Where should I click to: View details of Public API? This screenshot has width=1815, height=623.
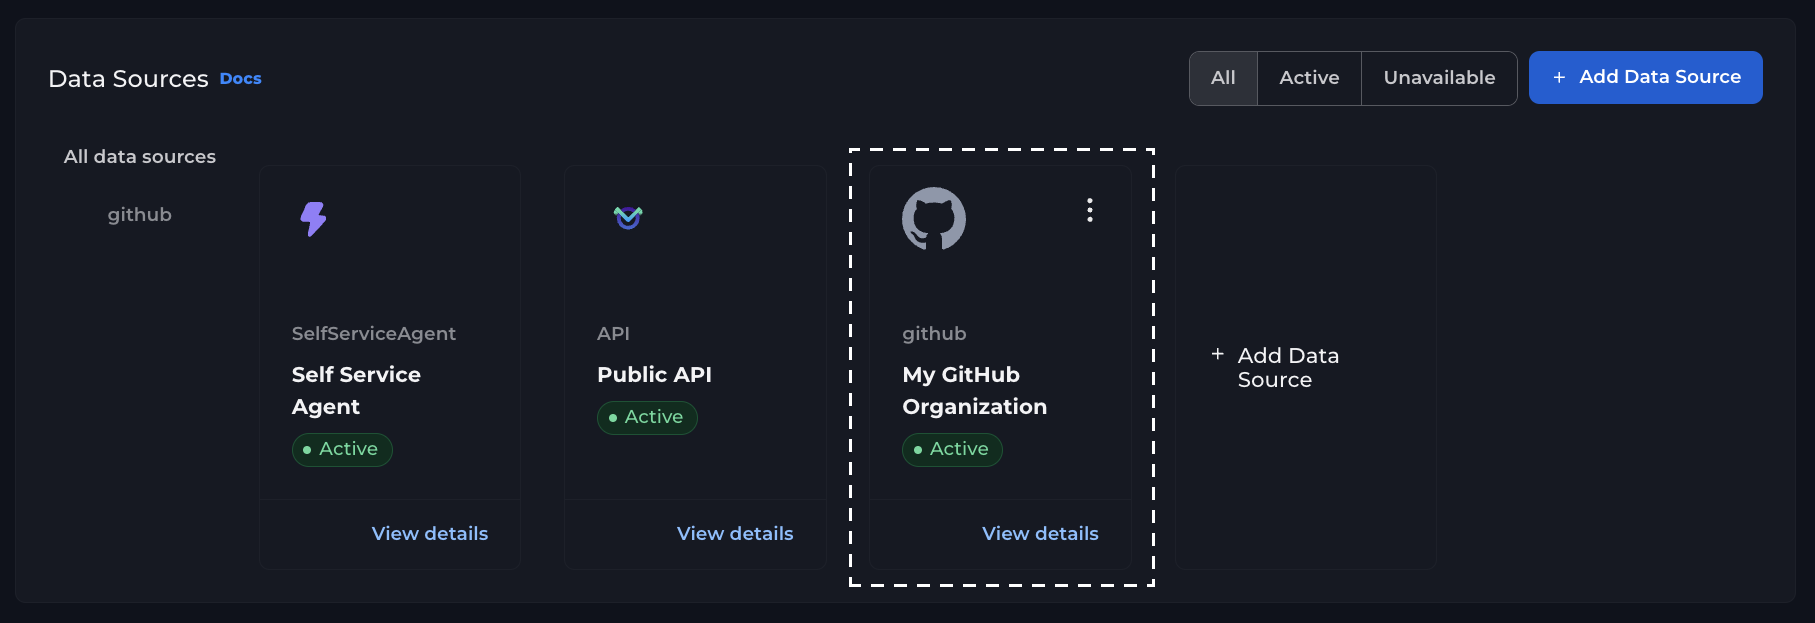tap(734, 534)
